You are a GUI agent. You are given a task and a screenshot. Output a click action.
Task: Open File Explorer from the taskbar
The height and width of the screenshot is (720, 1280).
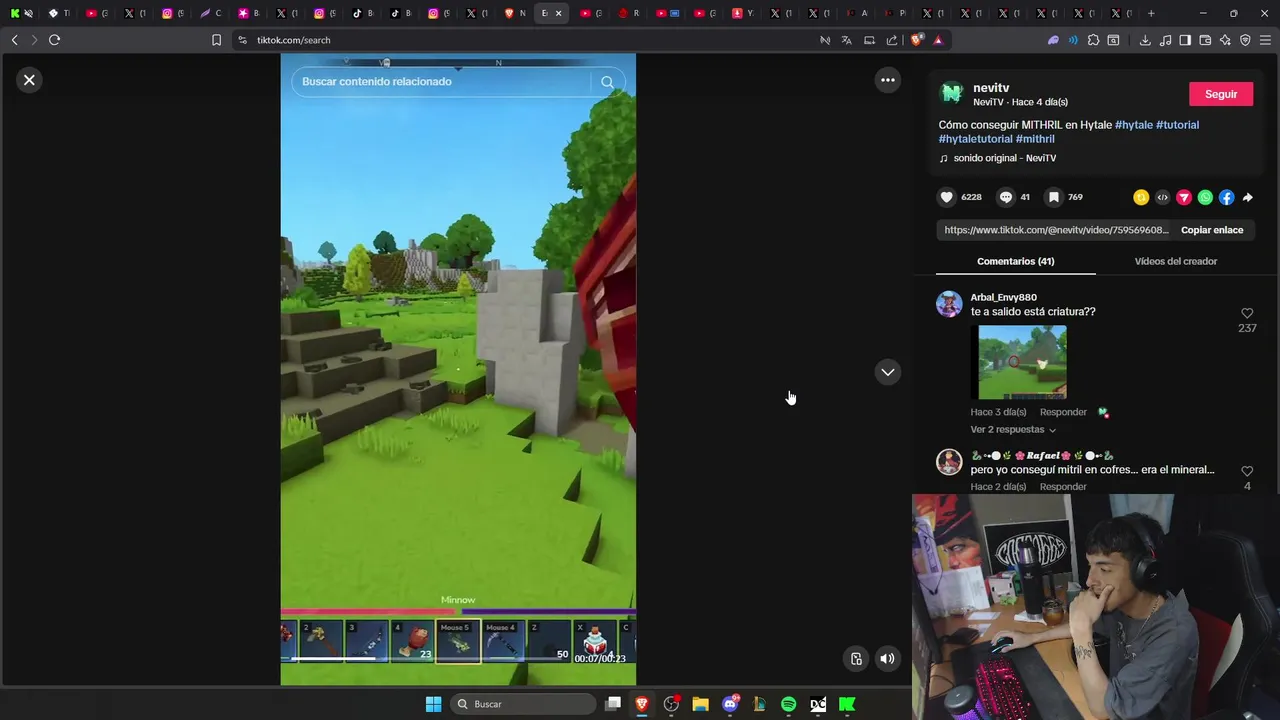click(700, 704)
